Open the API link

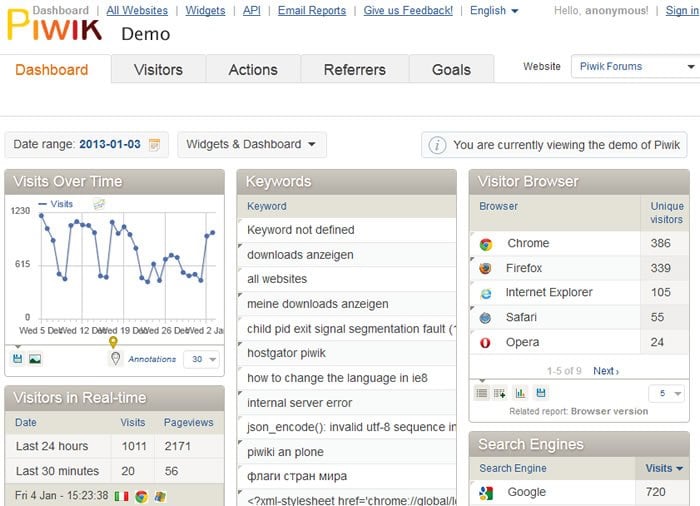[252, 10]
